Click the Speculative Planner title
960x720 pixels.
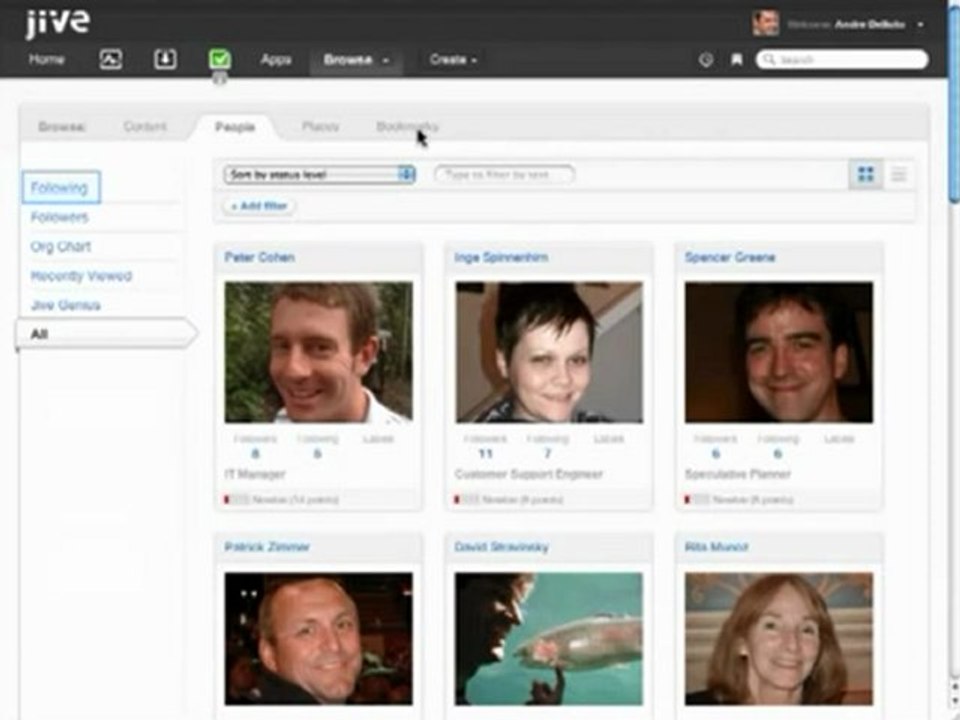[738, 474]
